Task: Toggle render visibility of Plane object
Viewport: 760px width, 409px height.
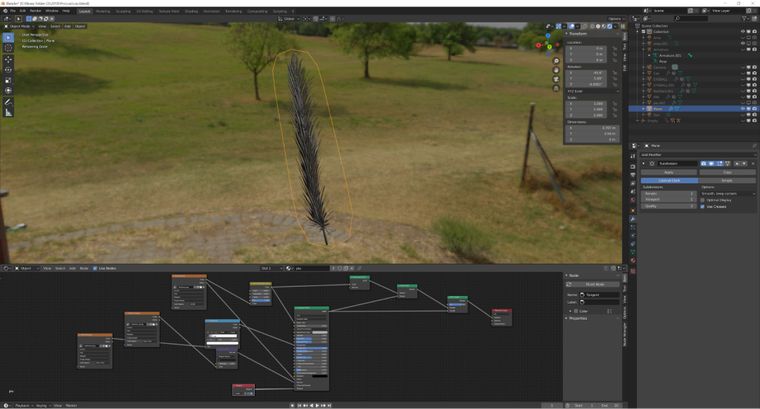Action: pyautogui.click(x=754, y=109)
